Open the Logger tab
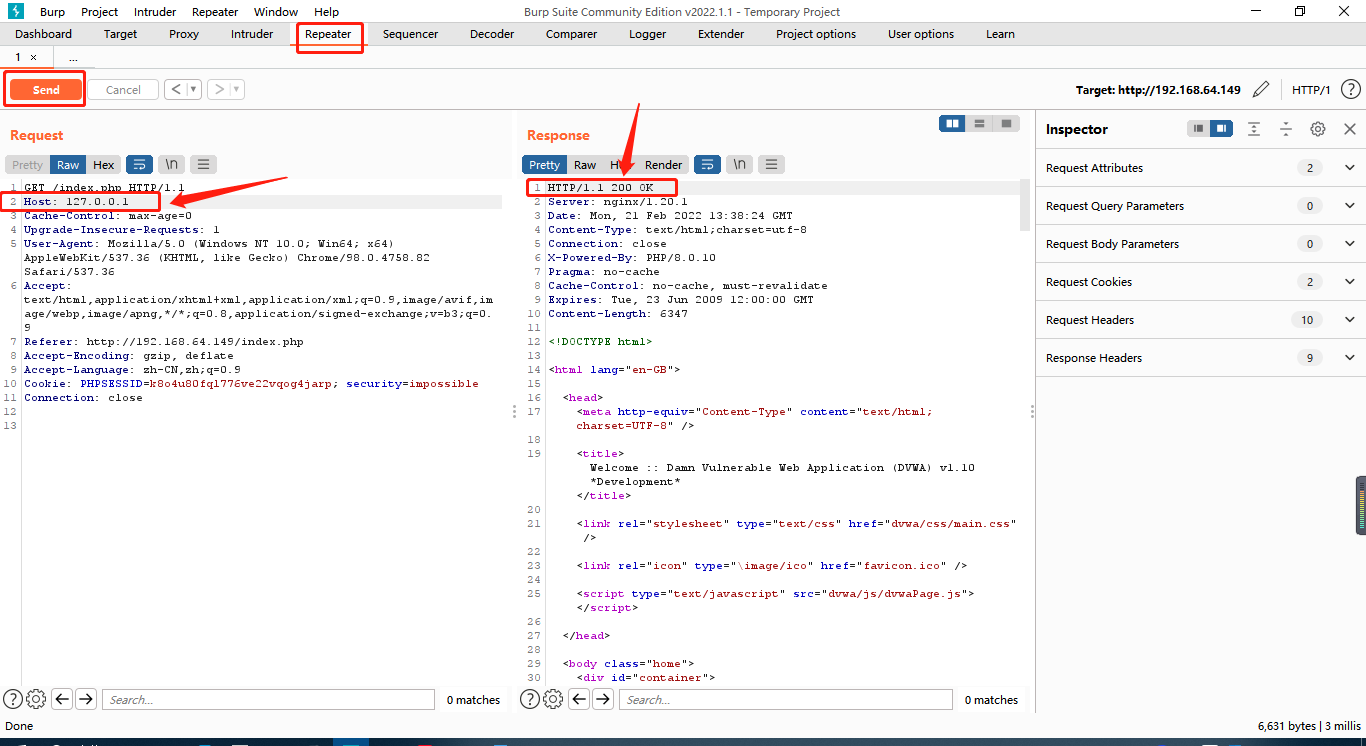The width and height of the screenshot is (1366, 746). pyautogui.click(x=648, y=34)
